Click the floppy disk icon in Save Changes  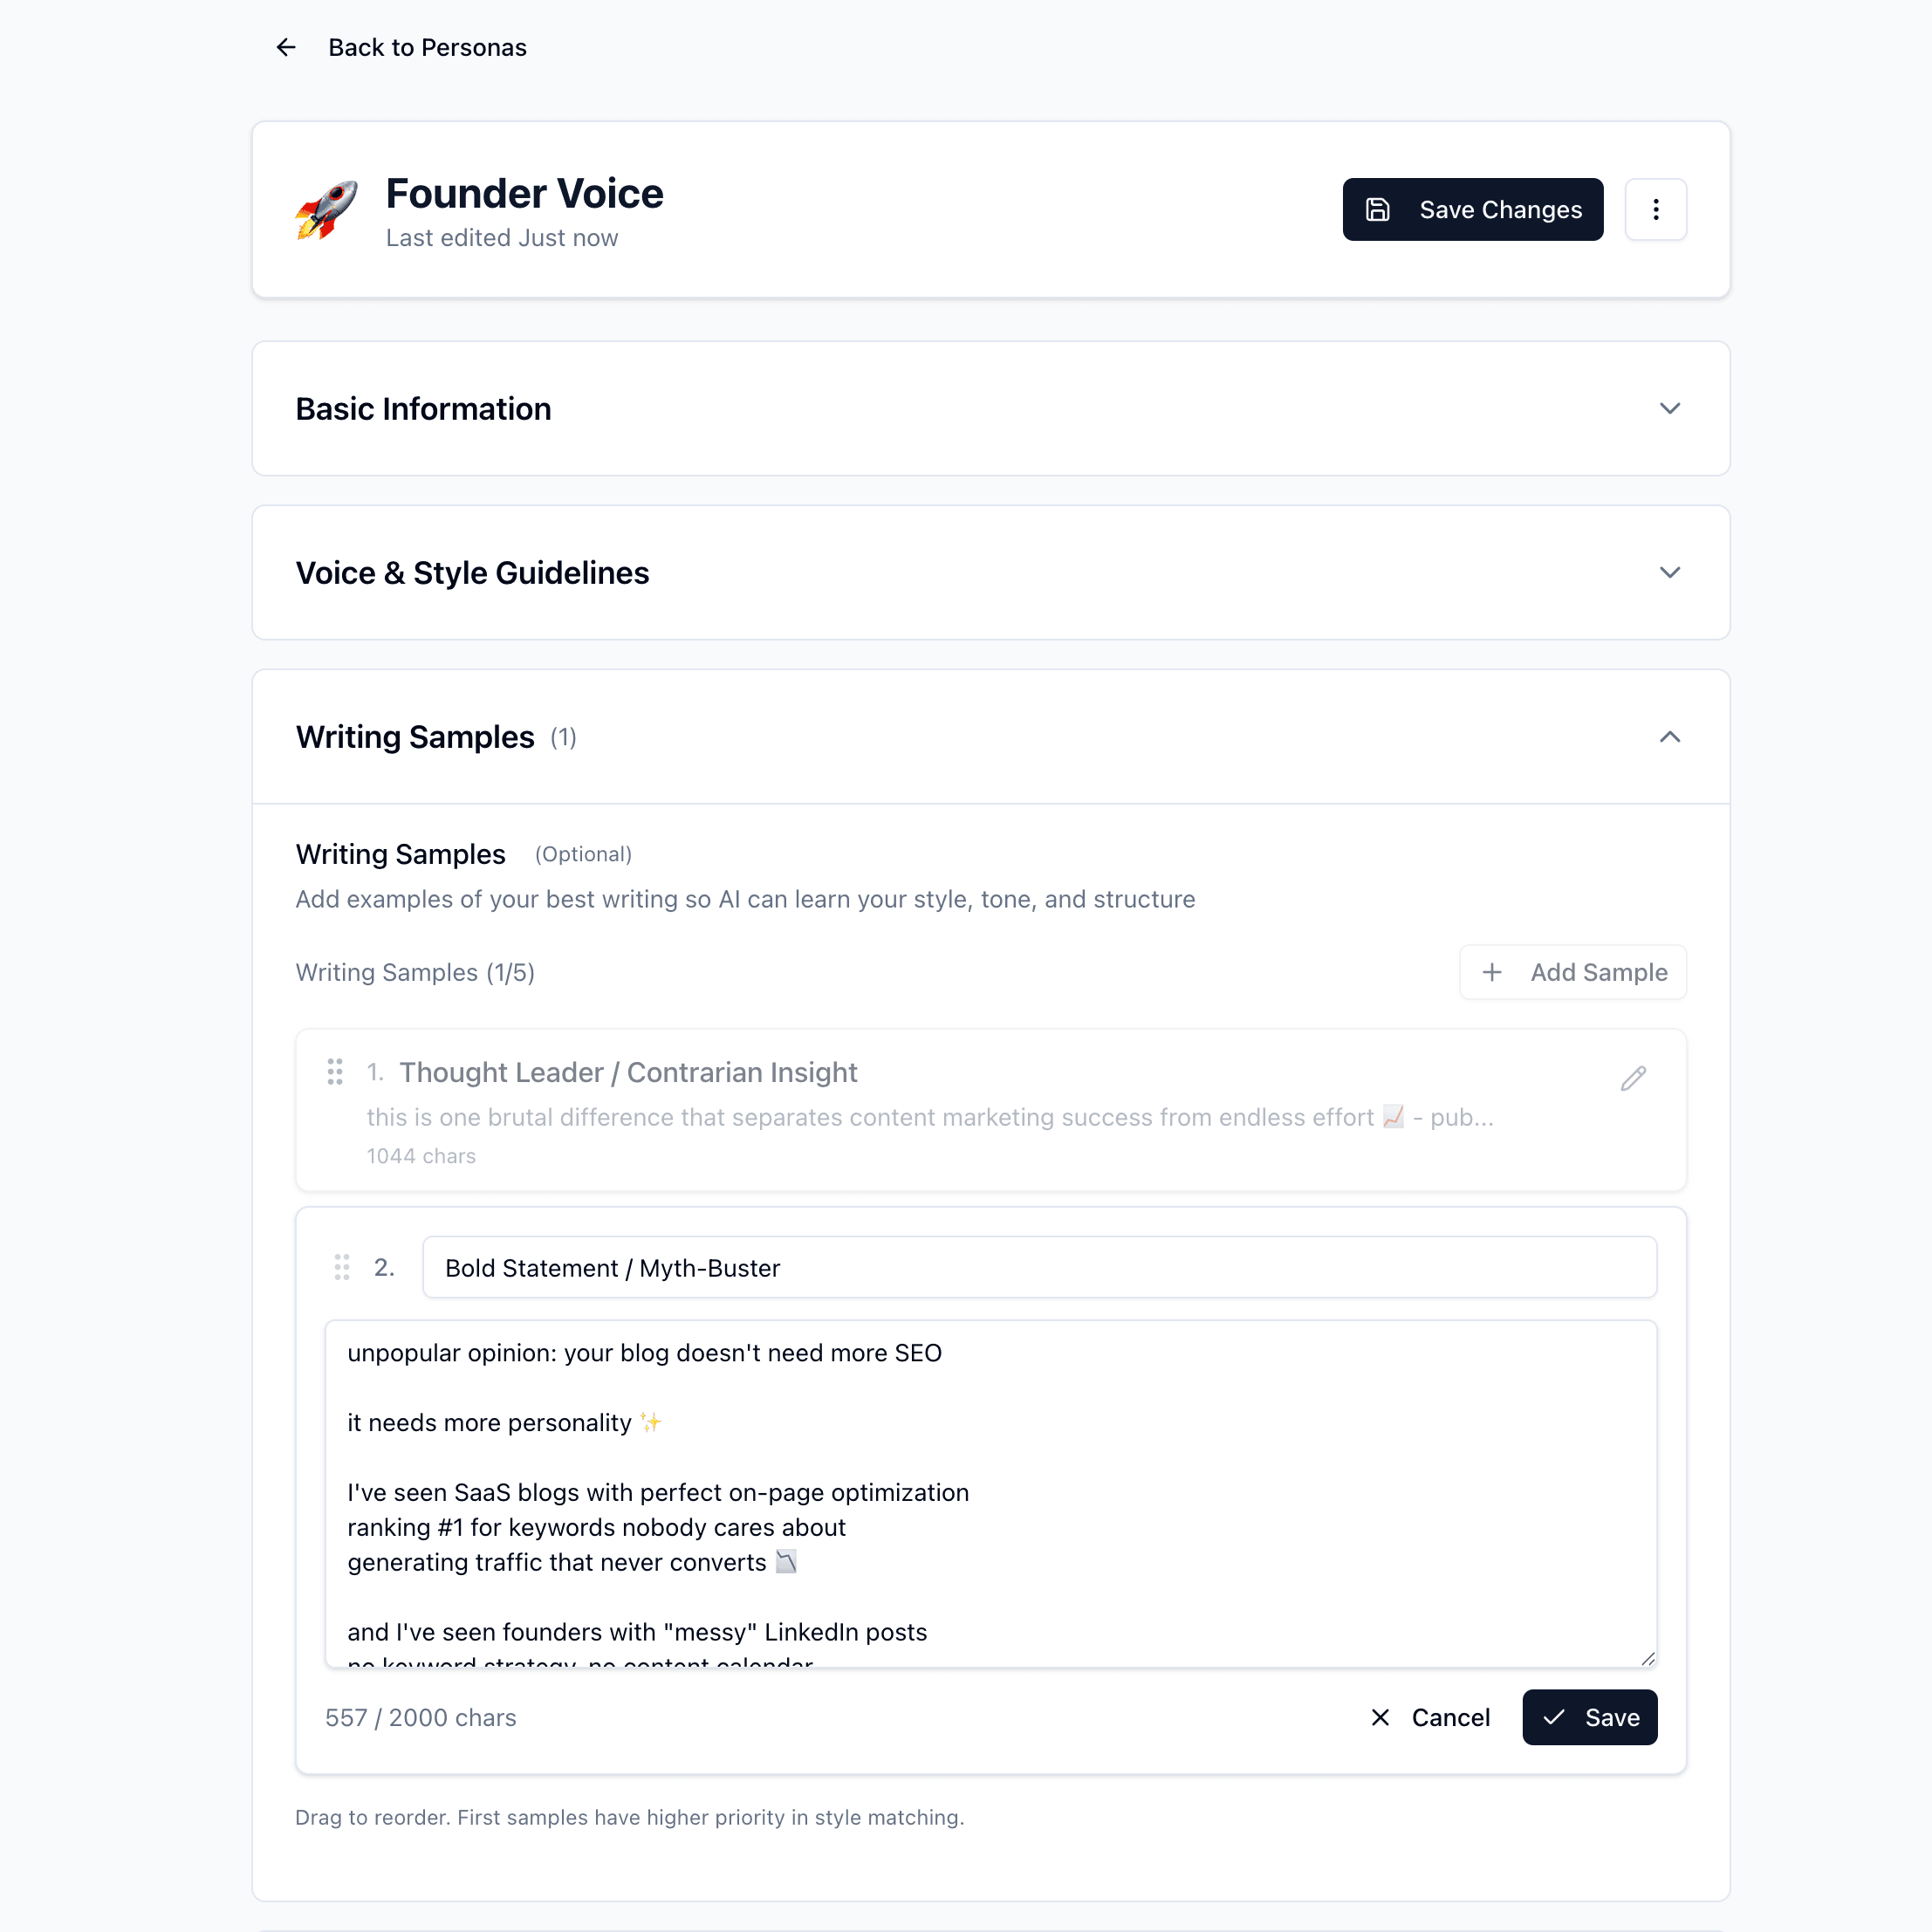1378,210
